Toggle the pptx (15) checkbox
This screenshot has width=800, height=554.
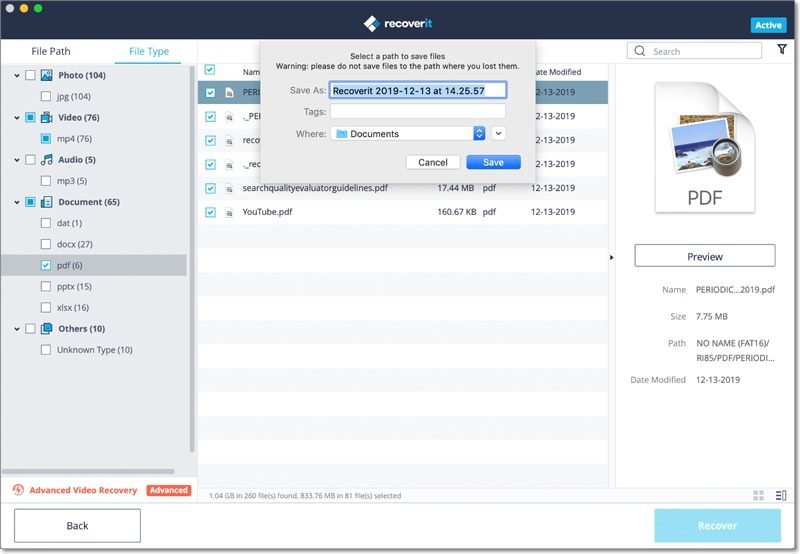(x=46, y=286)
